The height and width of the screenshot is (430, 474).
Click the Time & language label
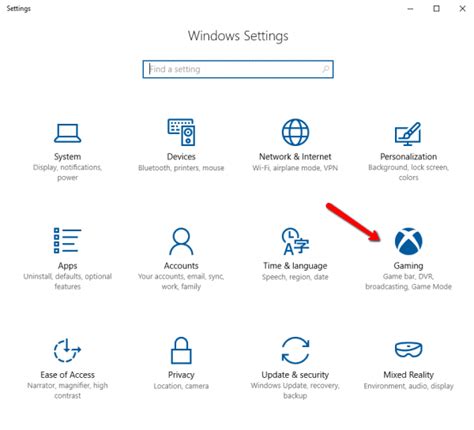295,266
